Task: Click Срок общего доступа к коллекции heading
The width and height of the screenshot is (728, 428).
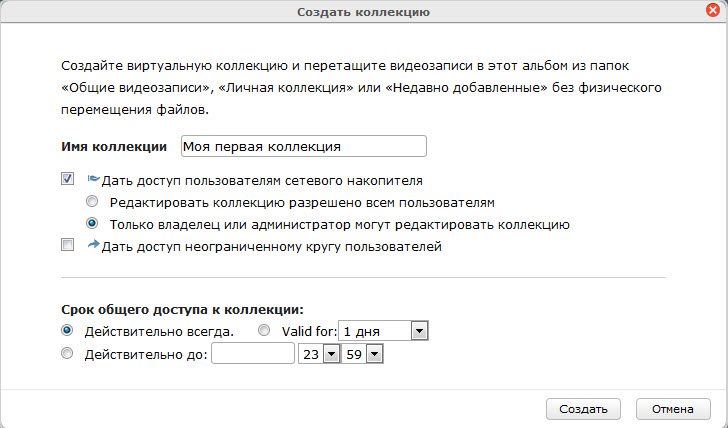Action: pos(182,310)
